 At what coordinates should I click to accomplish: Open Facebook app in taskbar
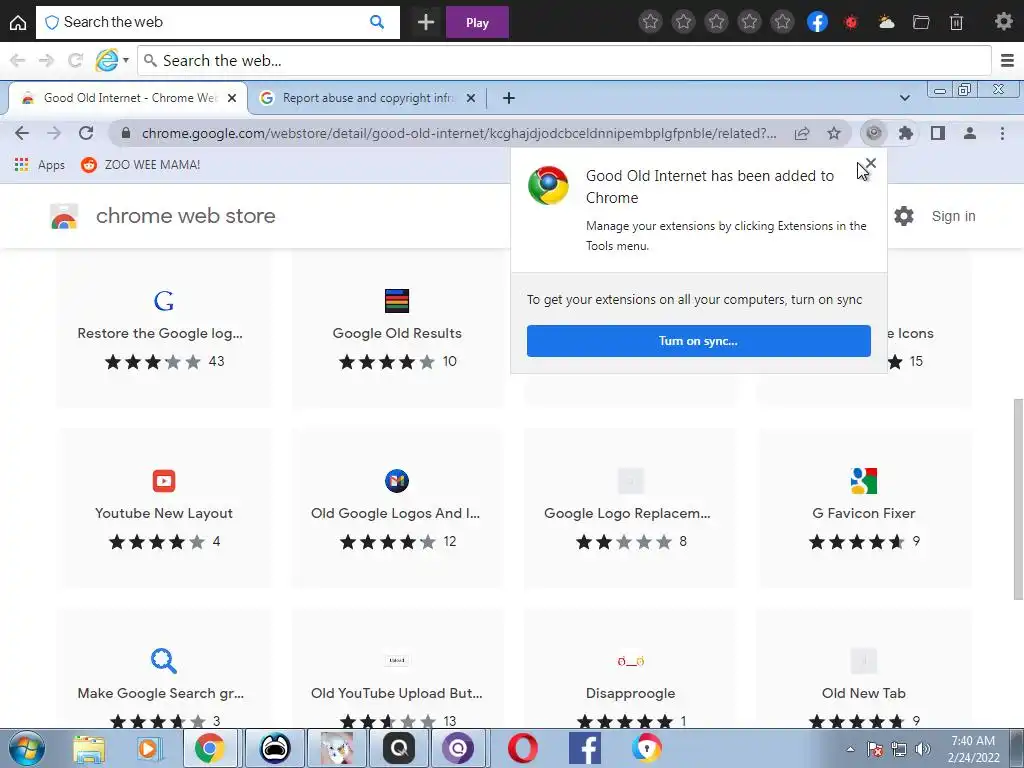click(584, 748)
